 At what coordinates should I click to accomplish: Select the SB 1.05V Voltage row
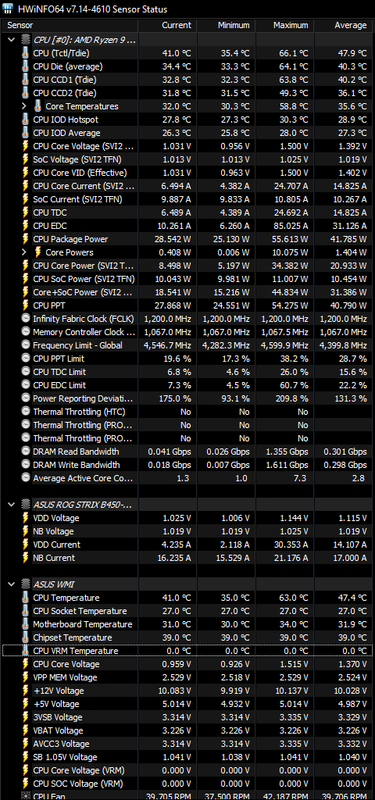[187, 757]
